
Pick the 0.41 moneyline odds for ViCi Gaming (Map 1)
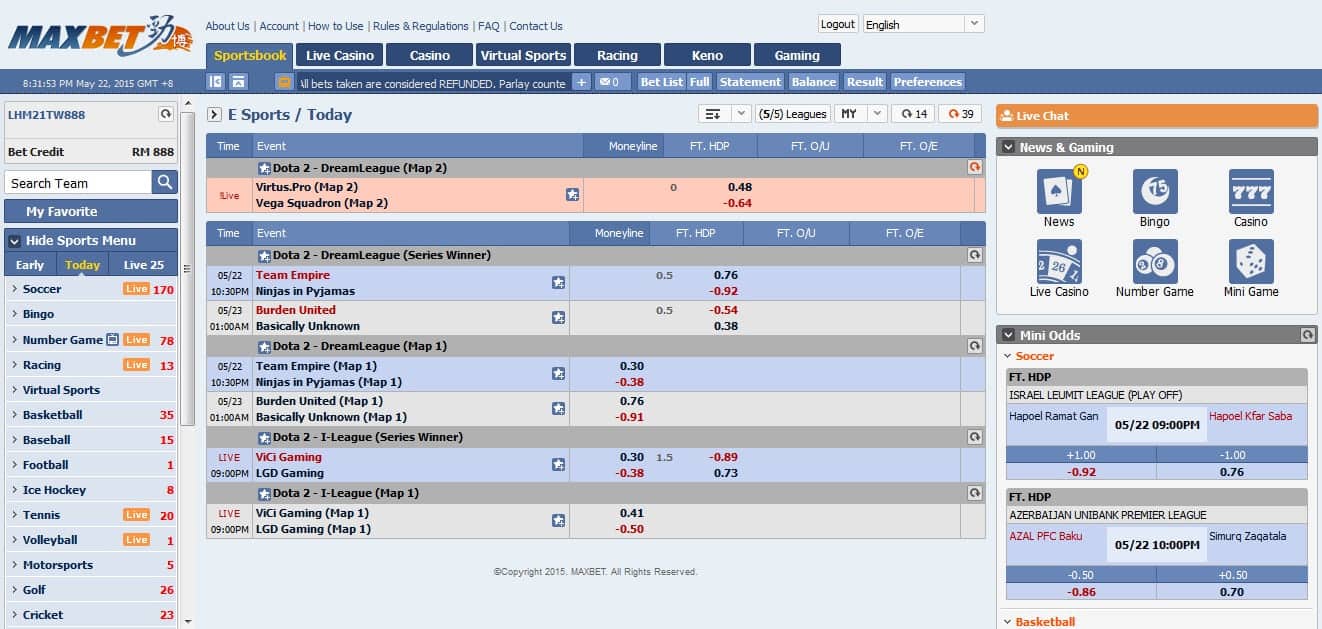click(x=632, y=513)
